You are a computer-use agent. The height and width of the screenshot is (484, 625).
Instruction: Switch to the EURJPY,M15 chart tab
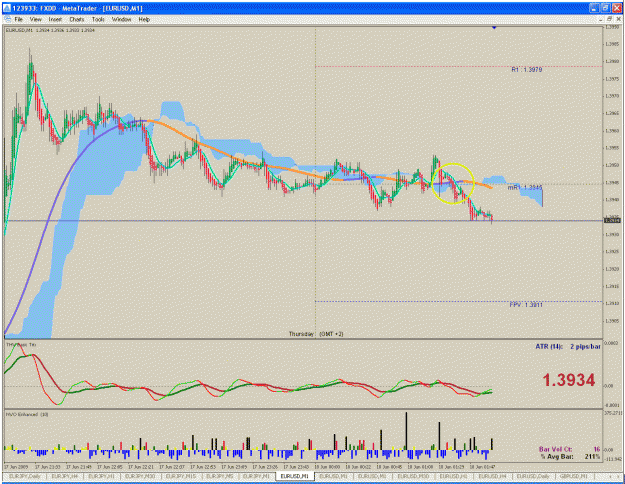click(x=181, y=476)
